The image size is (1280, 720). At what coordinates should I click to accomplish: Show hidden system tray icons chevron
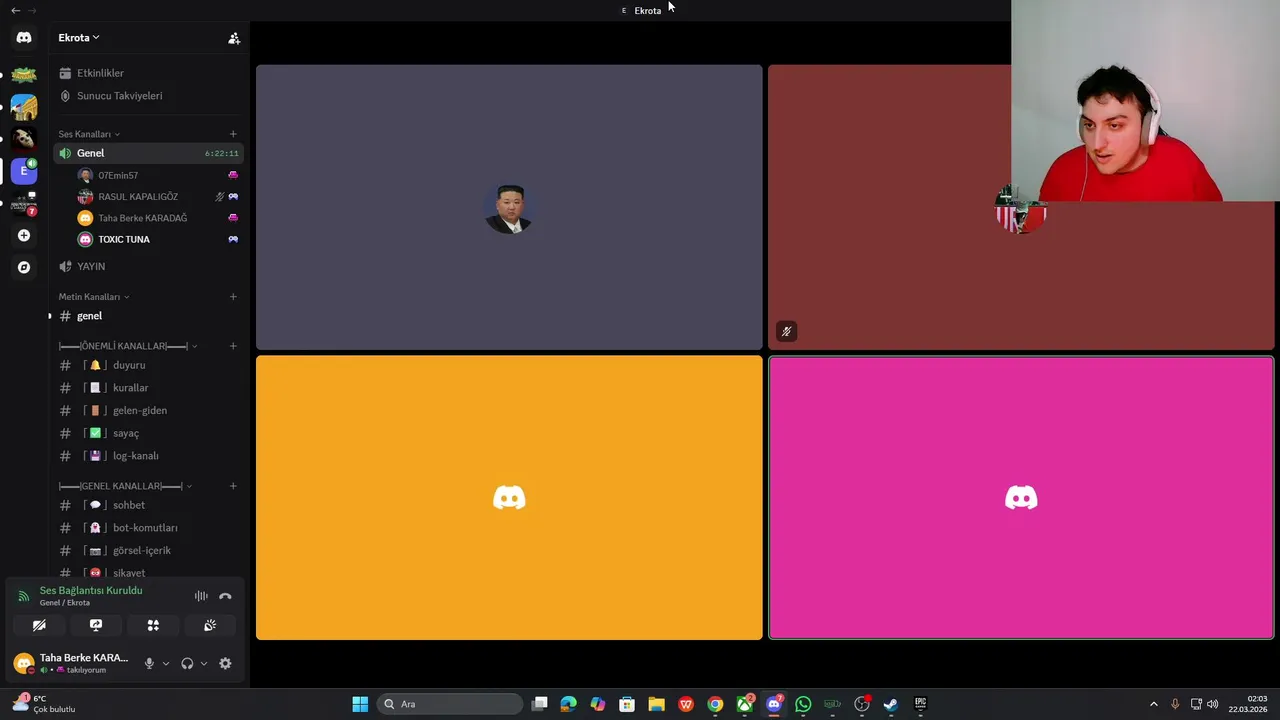pyautogui.click(x=1153, y=704)
